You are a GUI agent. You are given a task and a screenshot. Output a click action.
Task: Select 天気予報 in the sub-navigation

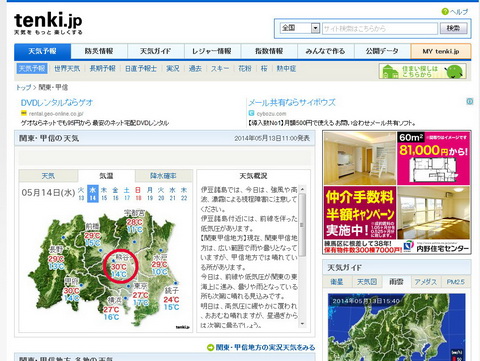(32, 69)
